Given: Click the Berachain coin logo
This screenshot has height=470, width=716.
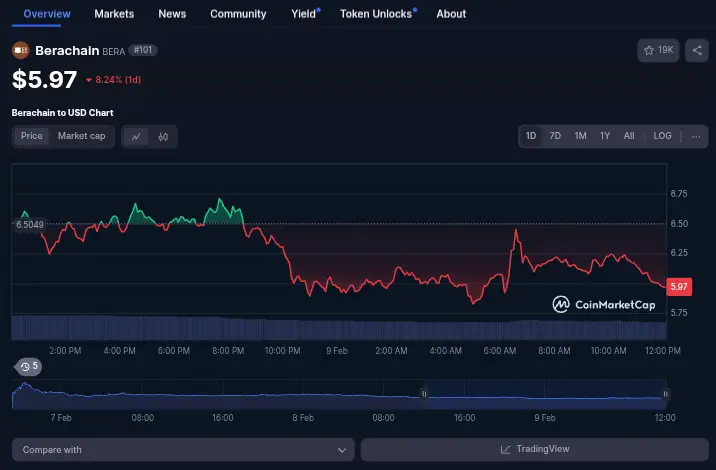Looking at the screenshot, I should pyautogui.click(x=21, y=50).
